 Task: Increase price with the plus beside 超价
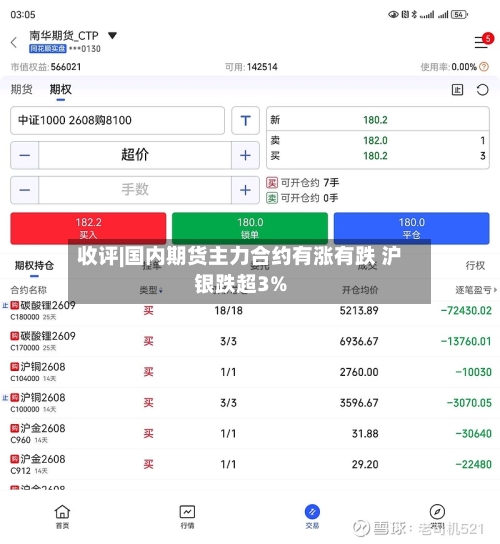(x=245, y=155)
